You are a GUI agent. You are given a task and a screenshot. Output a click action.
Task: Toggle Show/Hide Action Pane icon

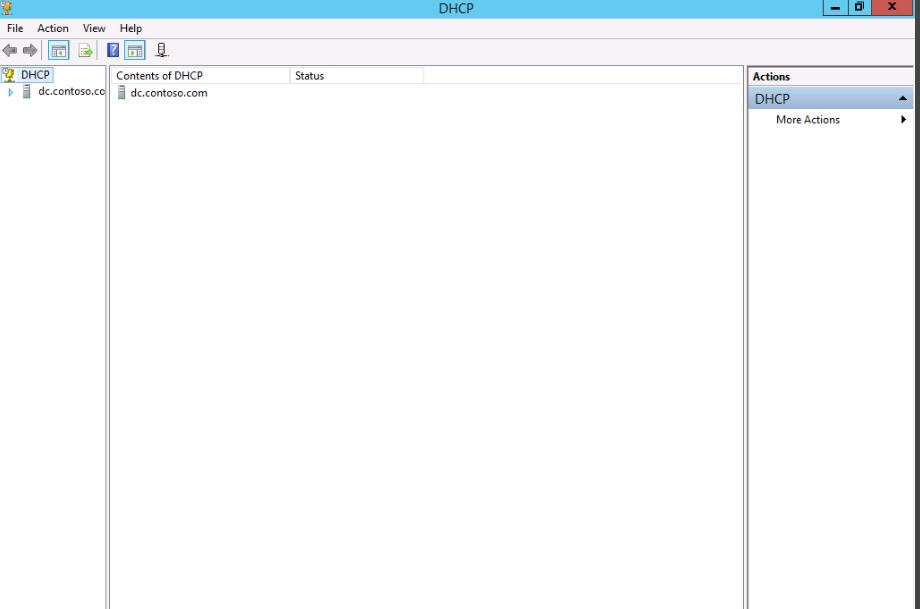click(135, 50)
